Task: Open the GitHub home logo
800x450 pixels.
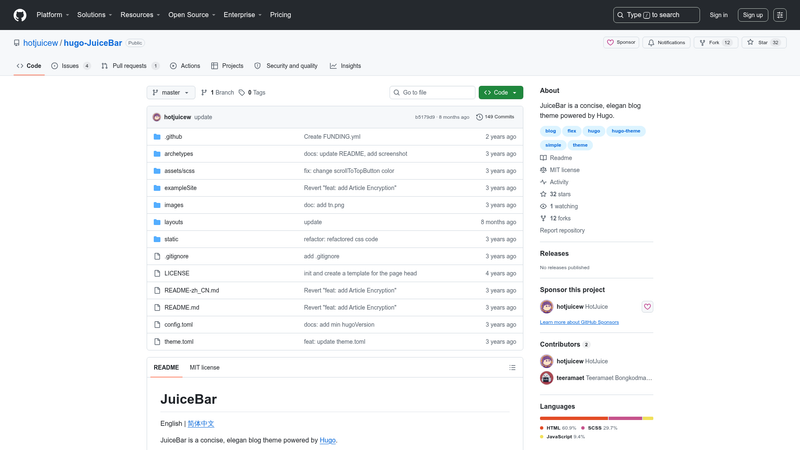Action: pyautogui.click(x=20, y=15)
